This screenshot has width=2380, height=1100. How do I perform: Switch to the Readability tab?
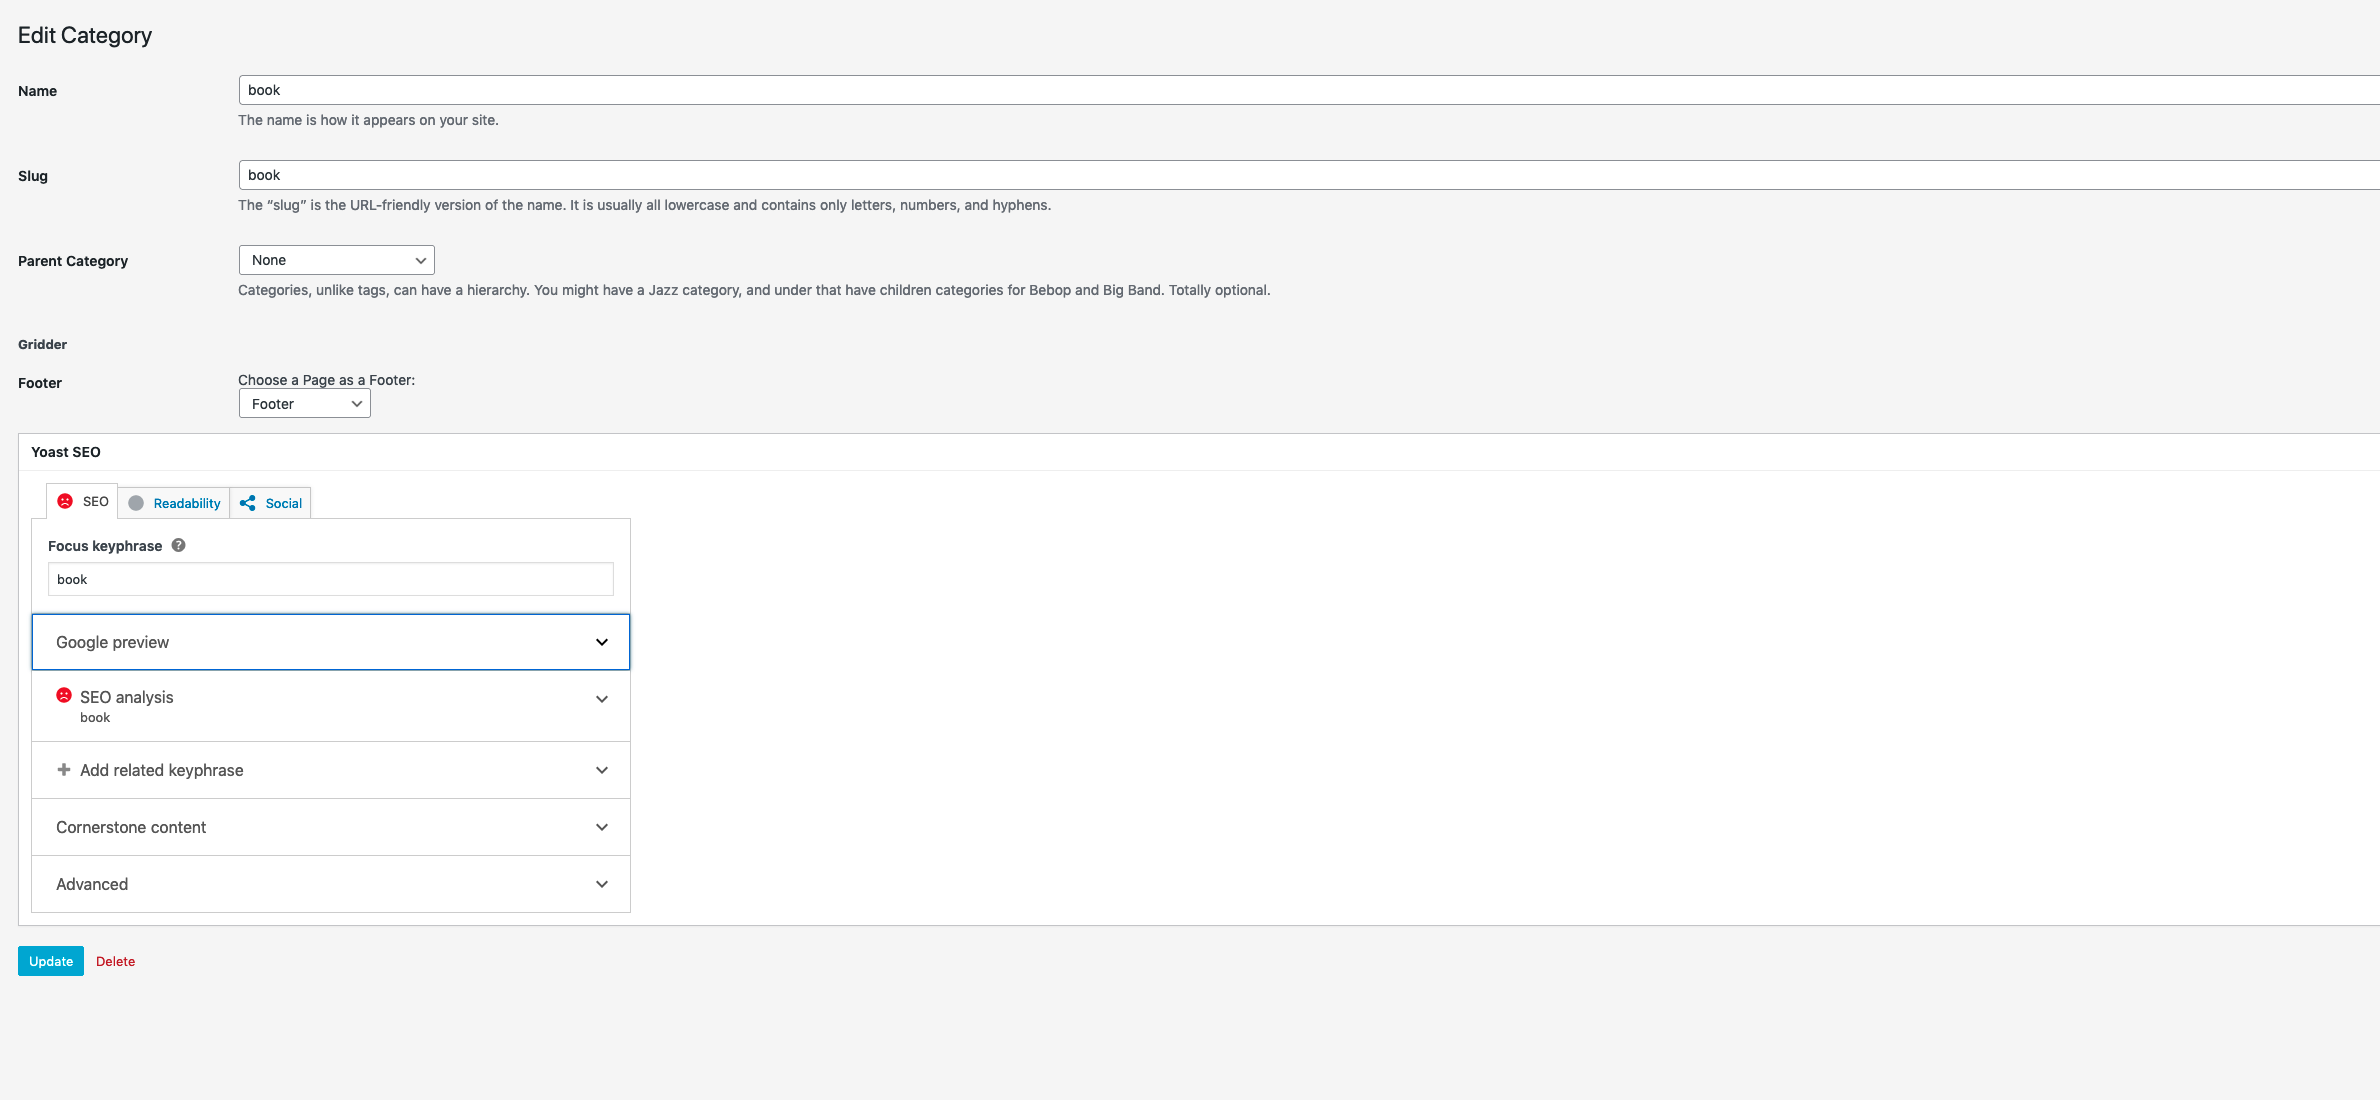coord(186,503)
